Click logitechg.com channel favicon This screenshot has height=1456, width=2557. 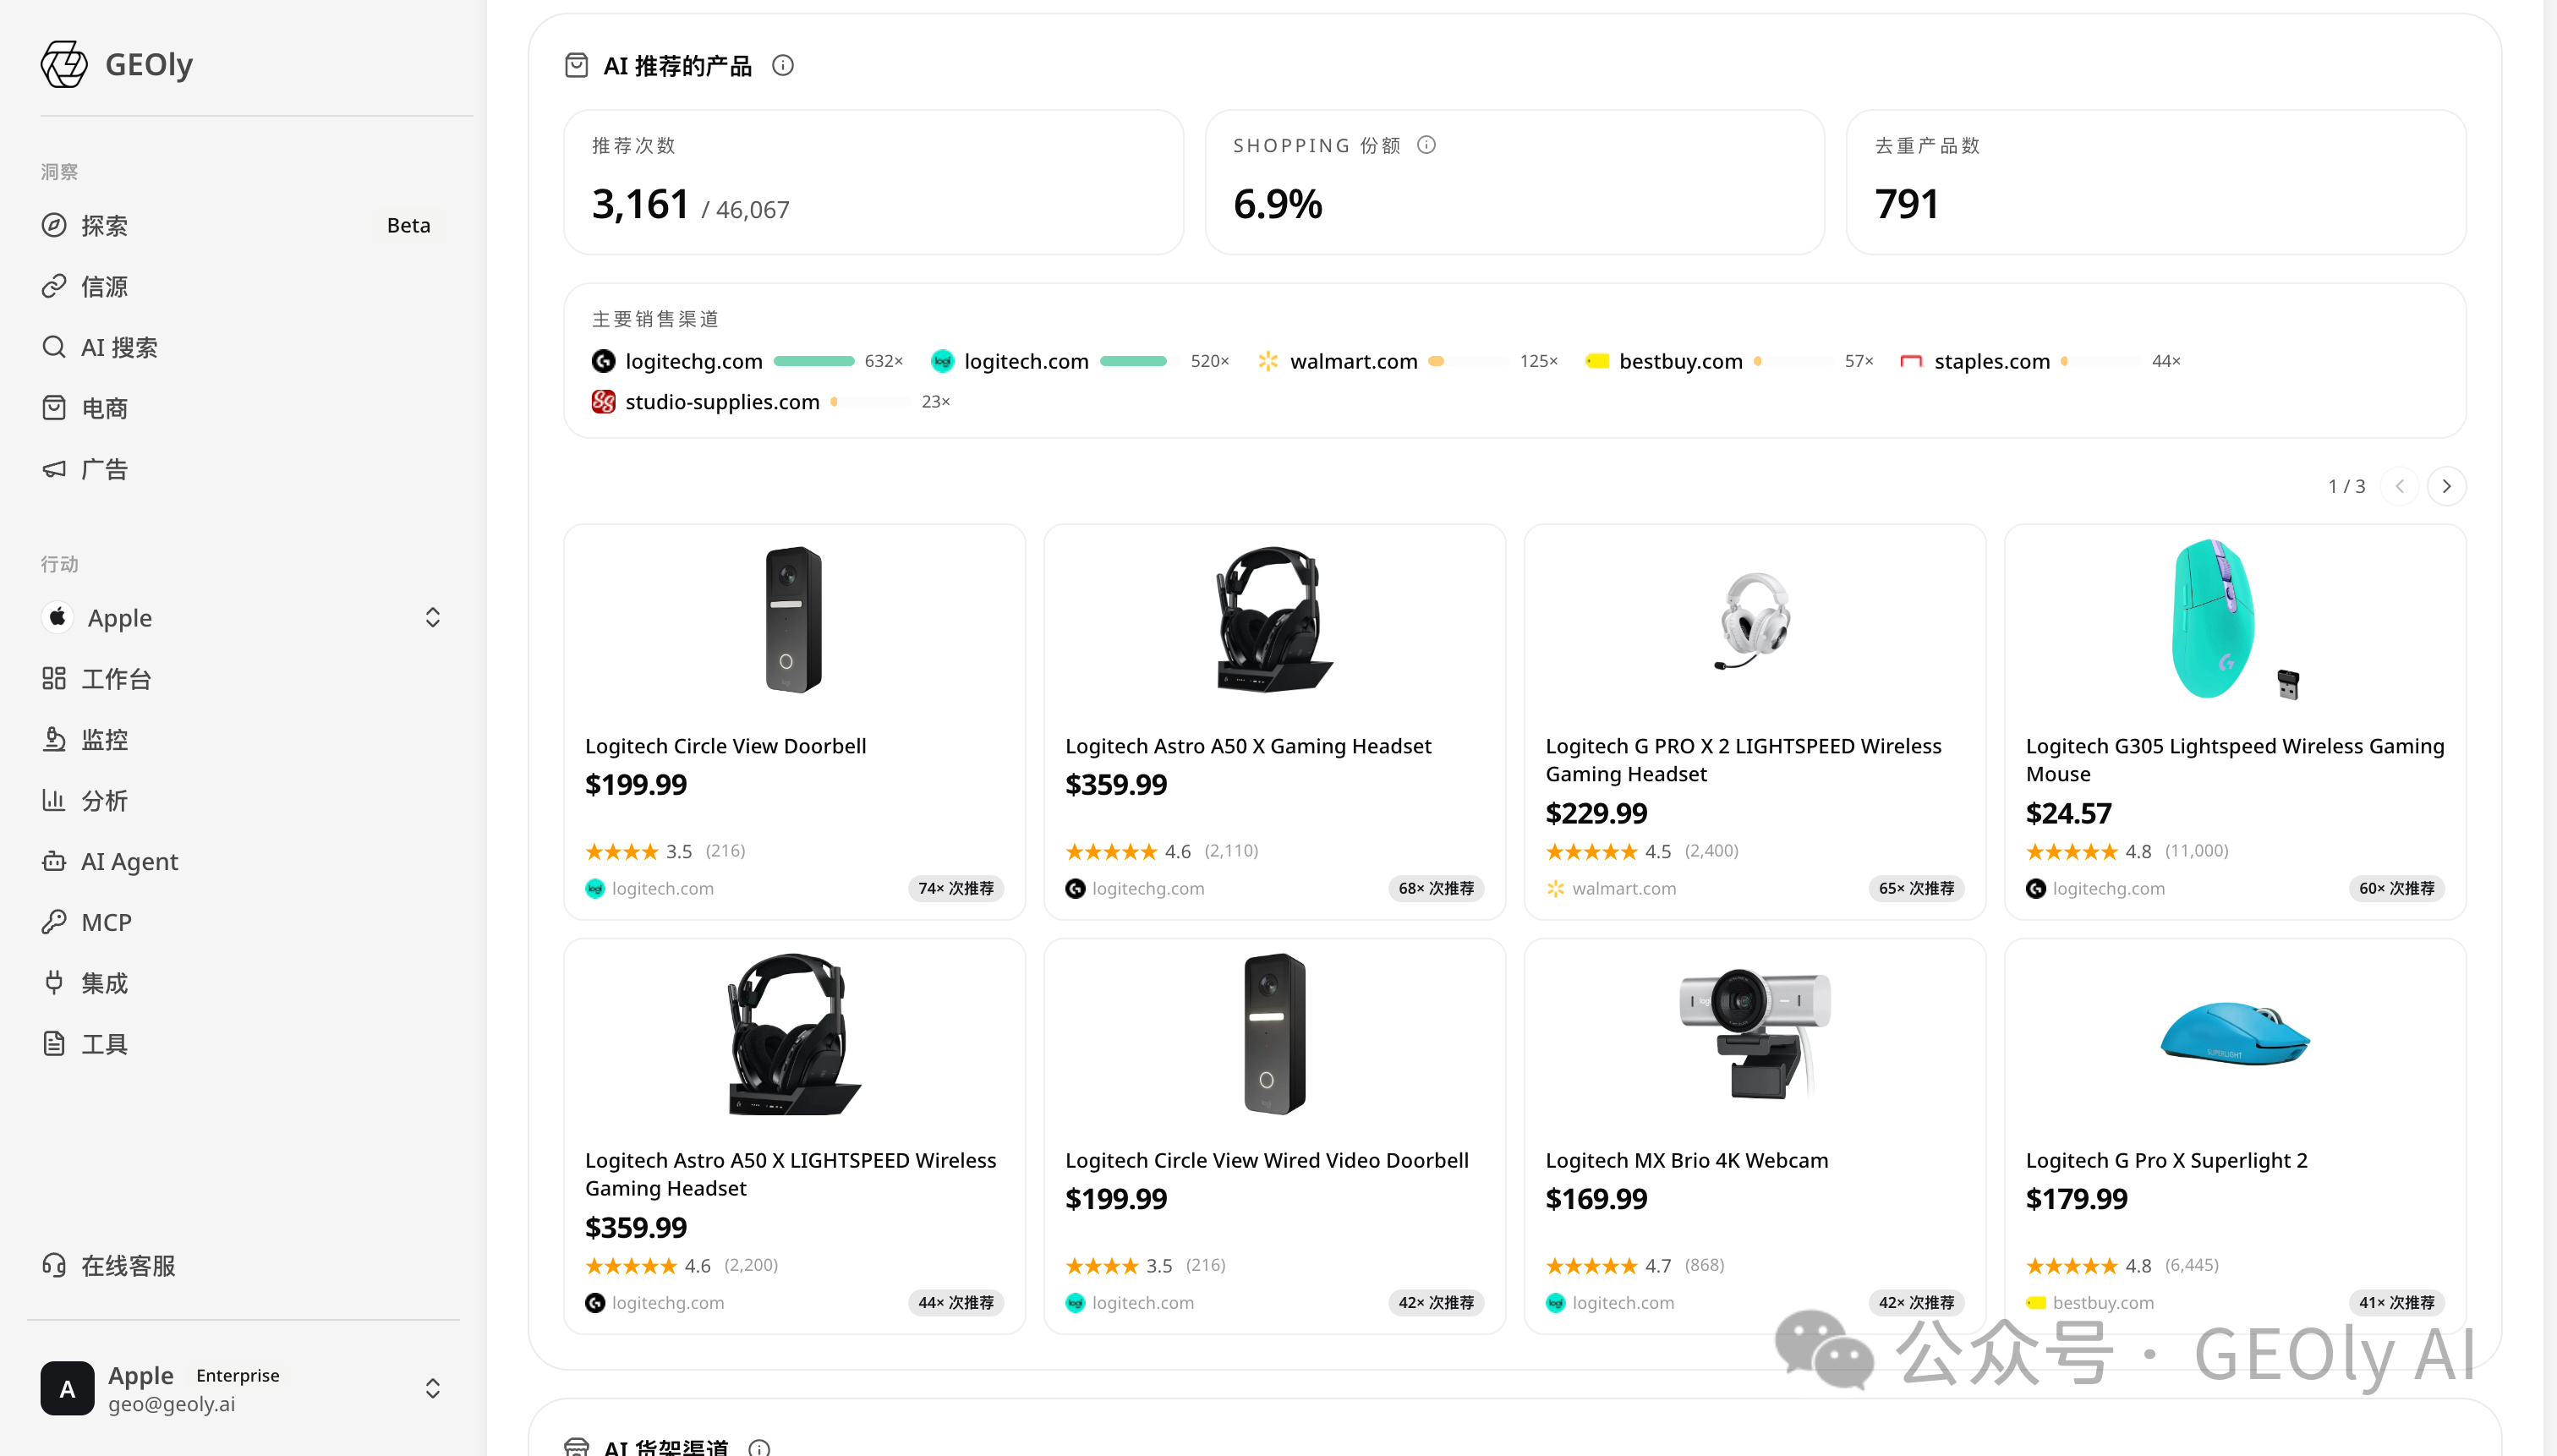tap(603, 361)
